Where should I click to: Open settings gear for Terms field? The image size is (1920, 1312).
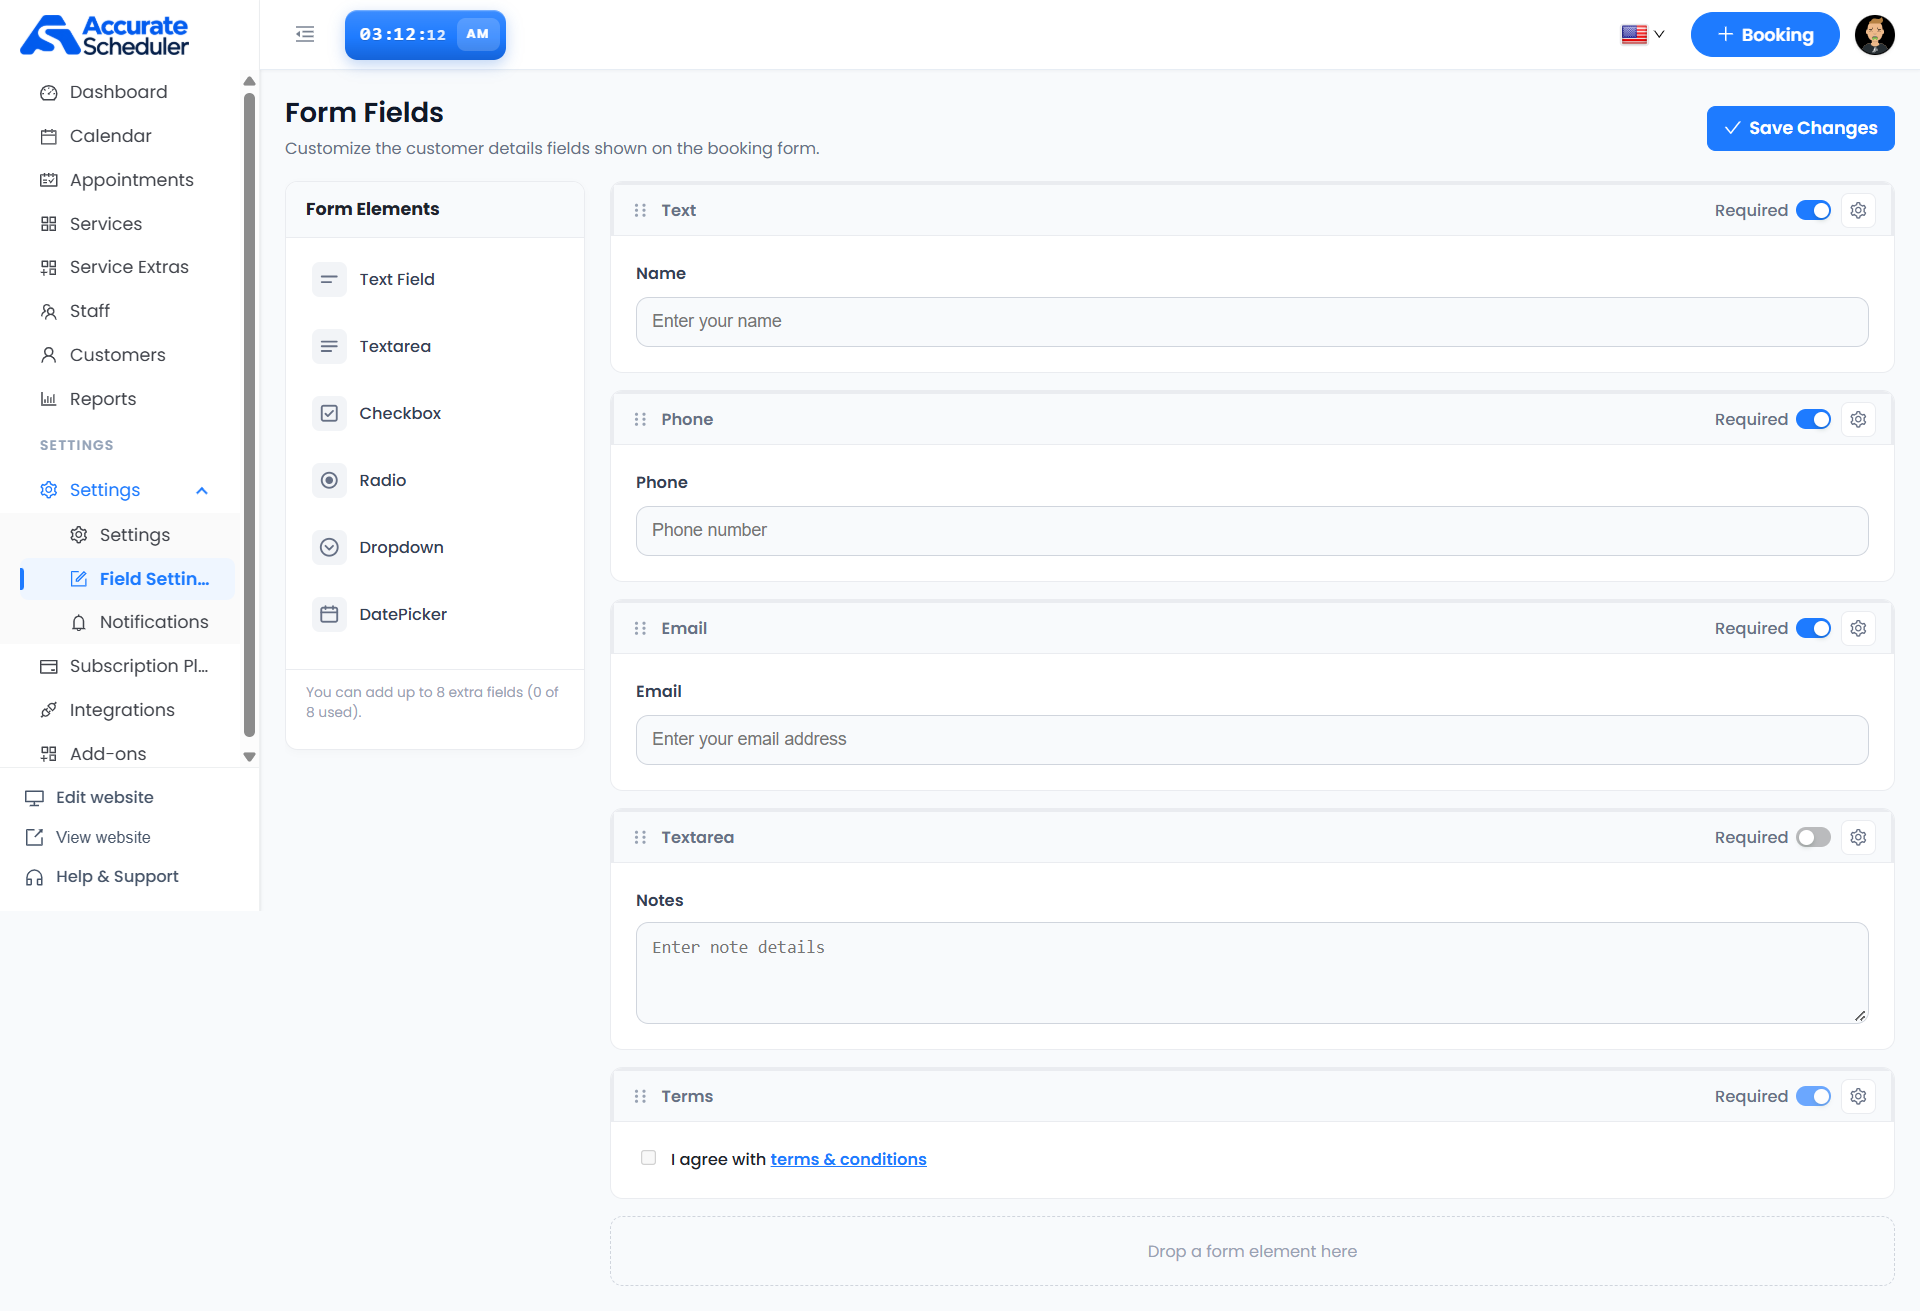[1858, 1096]
